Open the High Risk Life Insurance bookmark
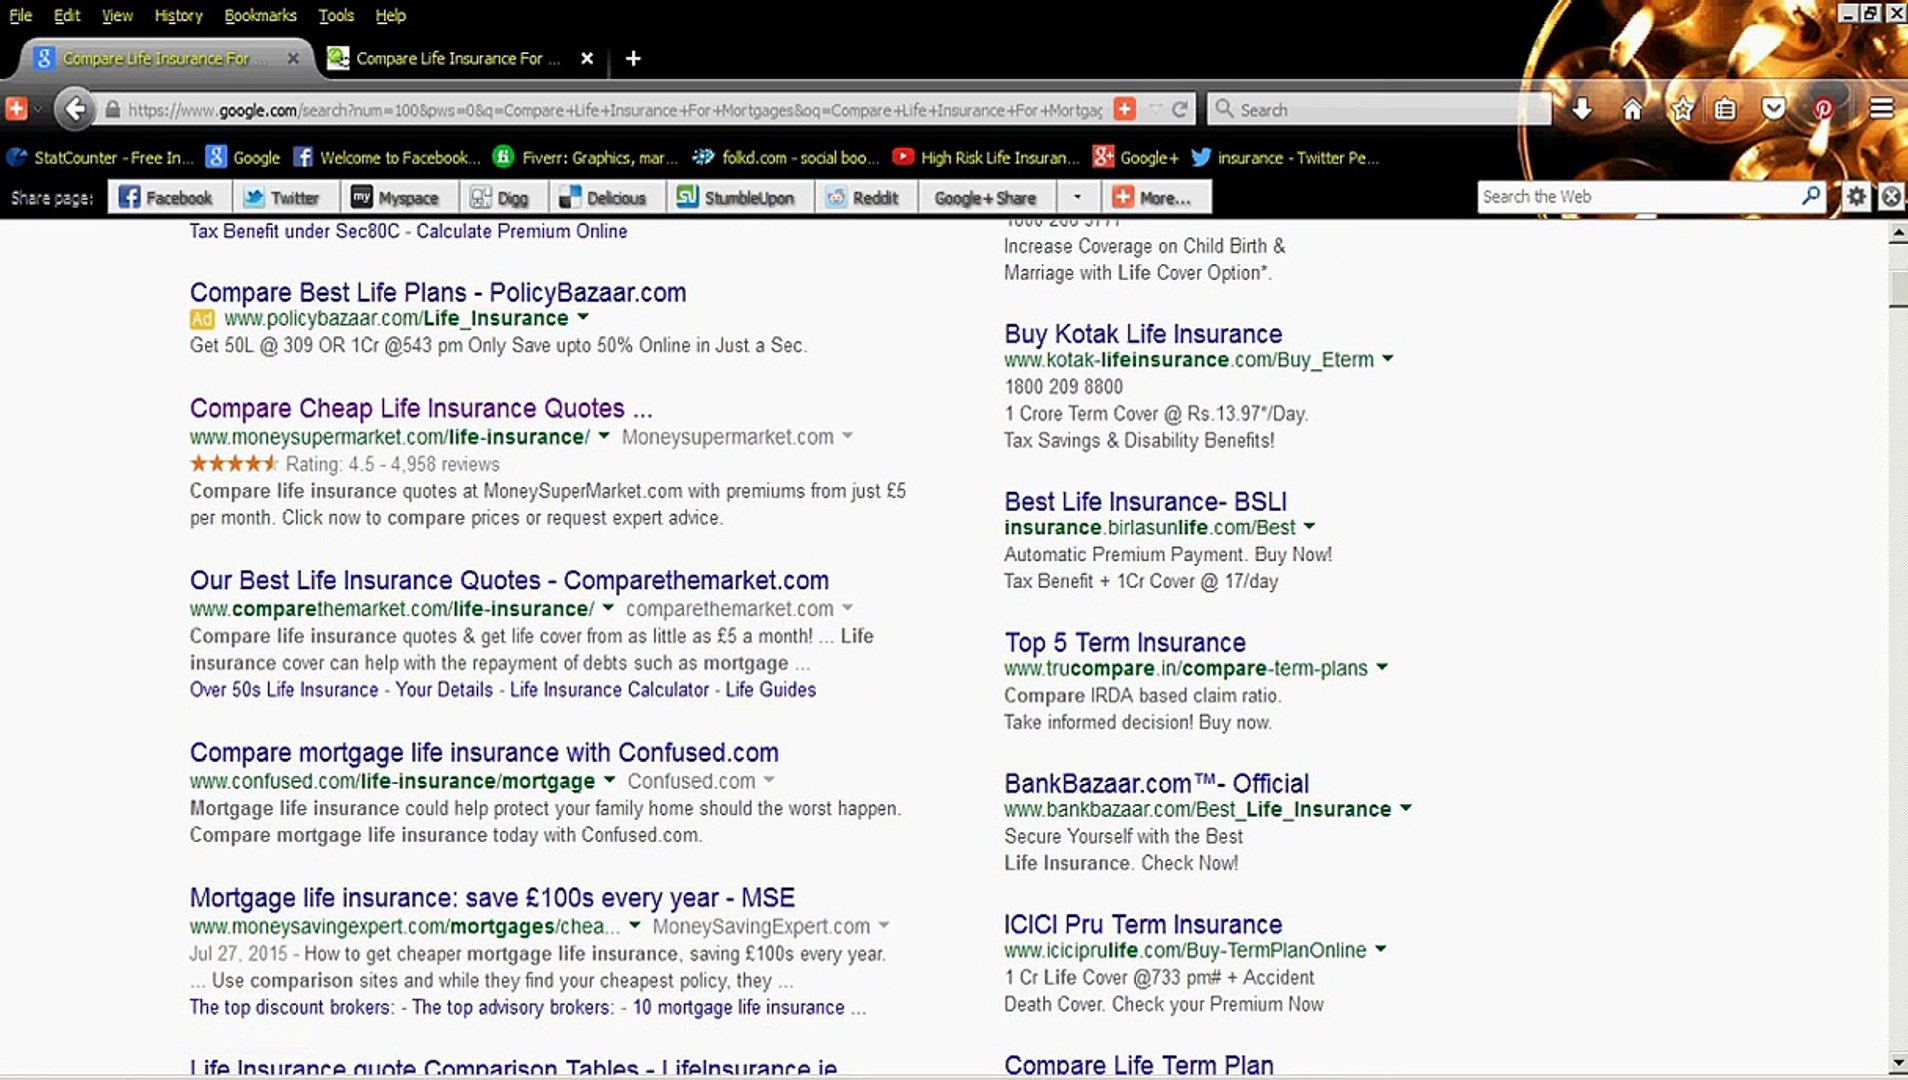The height and width of the screenshot is (1080, 1908). [x=985, y=158]
